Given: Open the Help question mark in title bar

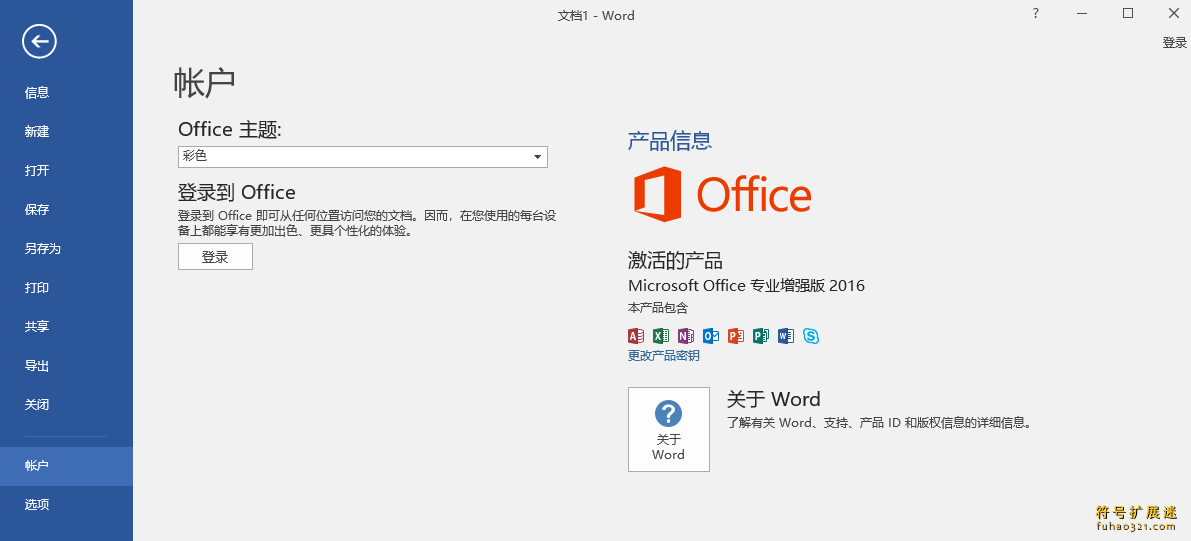Looking at the screenshot, I should [x=1035, y=13].
